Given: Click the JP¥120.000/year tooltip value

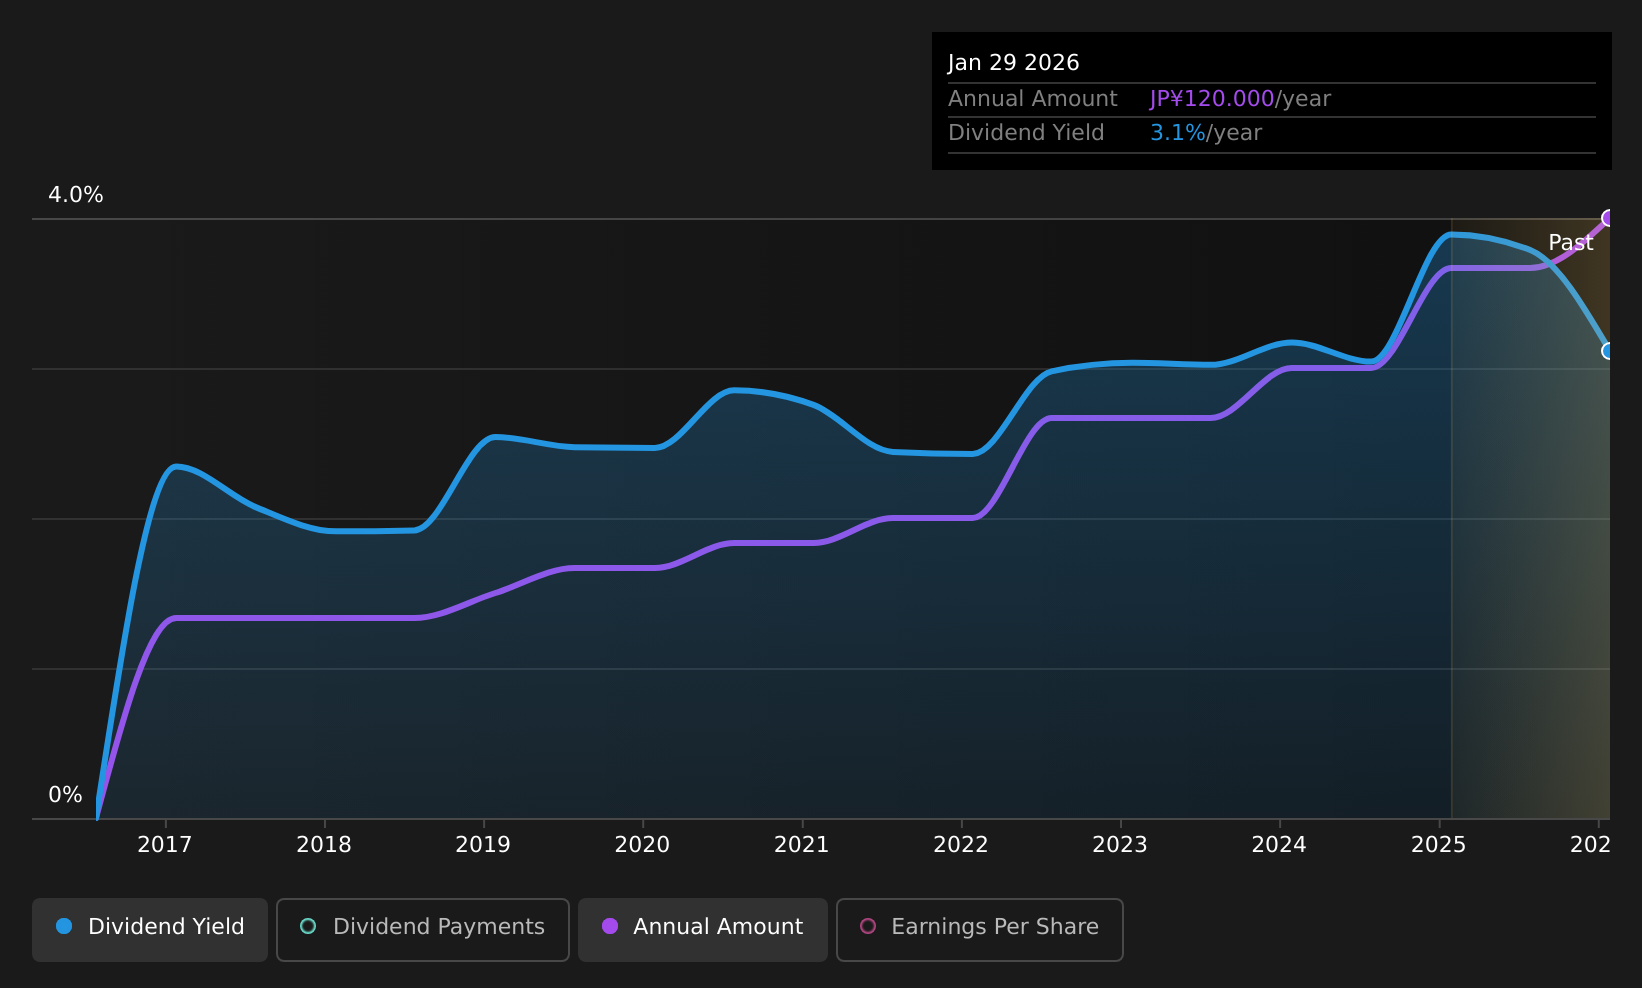Looking at the screenshot, I should tap(1240, 99).
